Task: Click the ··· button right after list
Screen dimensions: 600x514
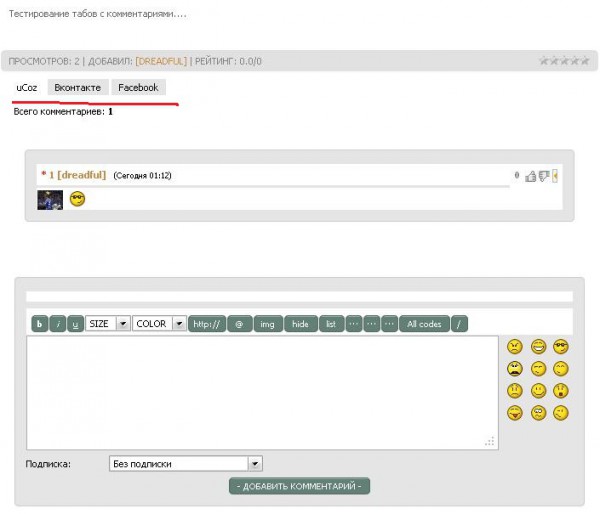Action: click(x=354, y=324)
